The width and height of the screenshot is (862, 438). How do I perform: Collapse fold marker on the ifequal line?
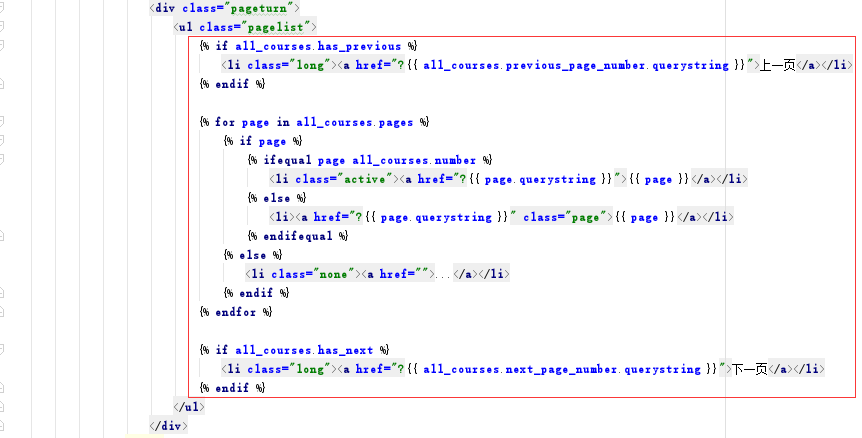point(2,159)
